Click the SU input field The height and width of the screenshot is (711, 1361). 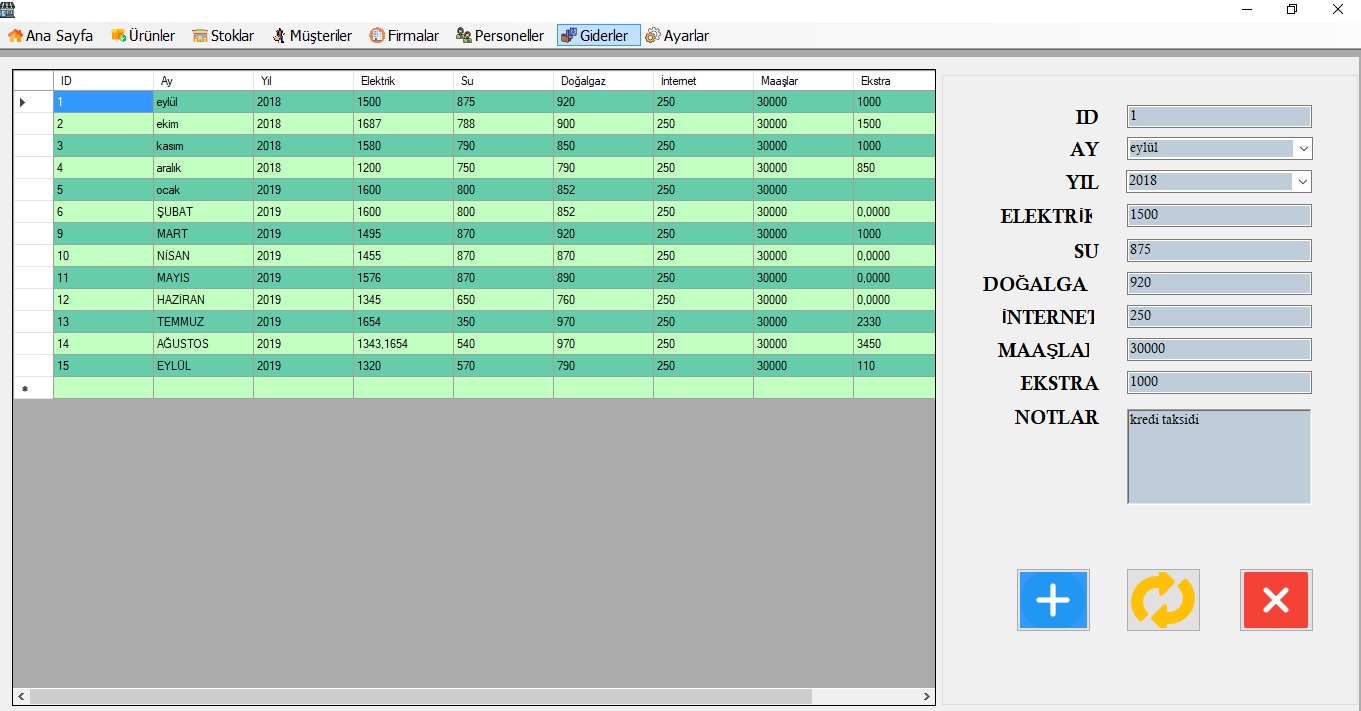(1219, 250)
